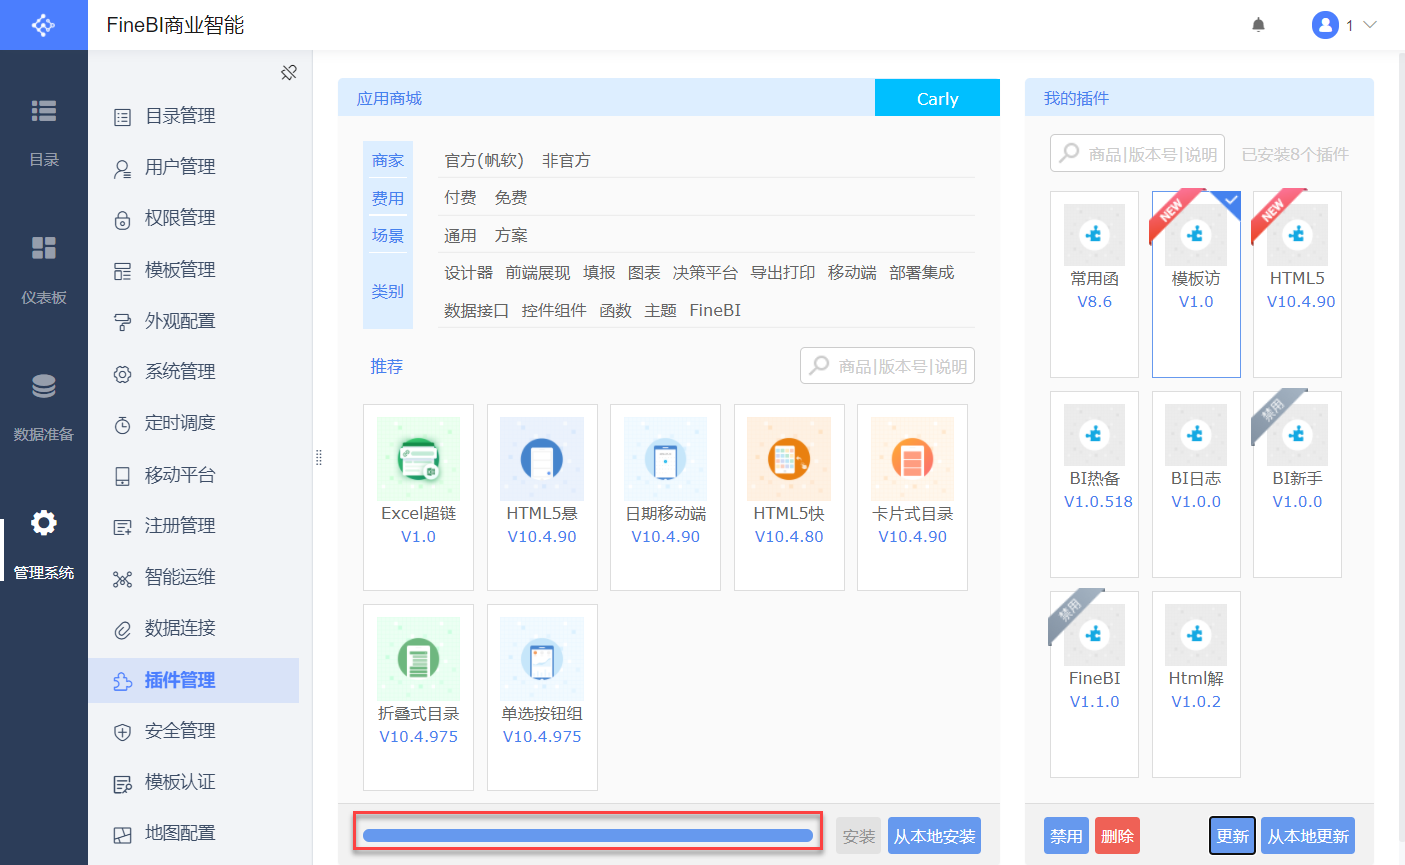Filter category by 图表
Image resolution: width=1405 pixels, height=865 pixels.
click(x=644, y=273)
